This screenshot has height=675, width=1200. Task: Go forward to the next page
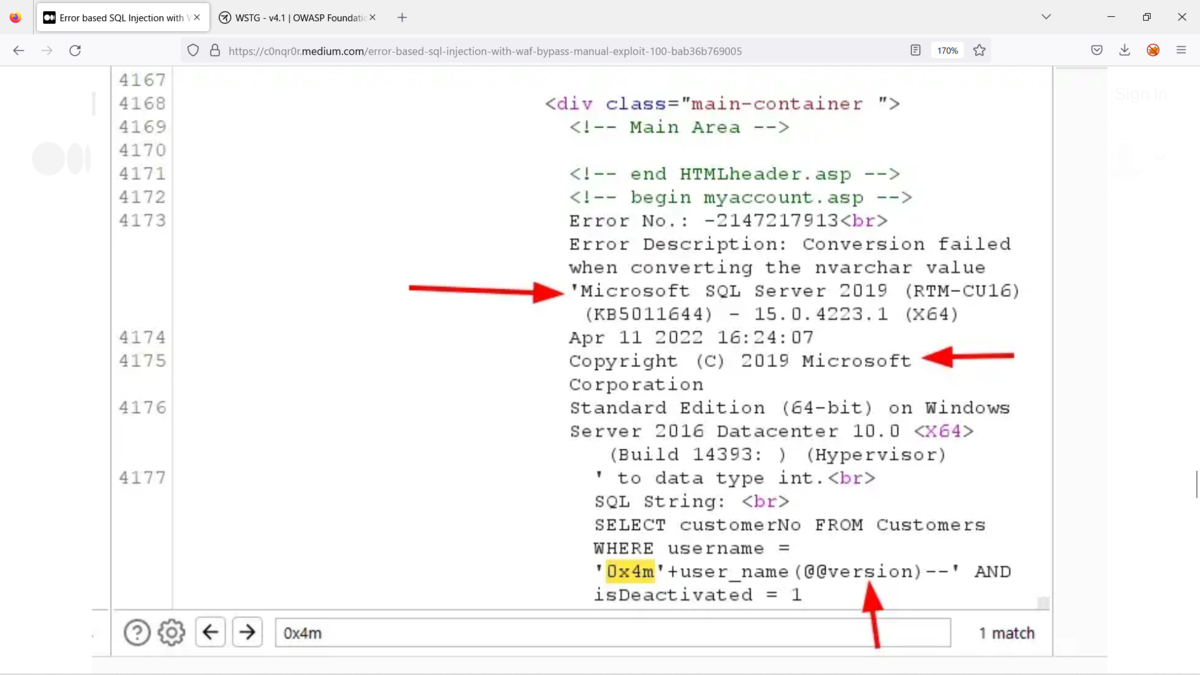click(x=47, y=50)
